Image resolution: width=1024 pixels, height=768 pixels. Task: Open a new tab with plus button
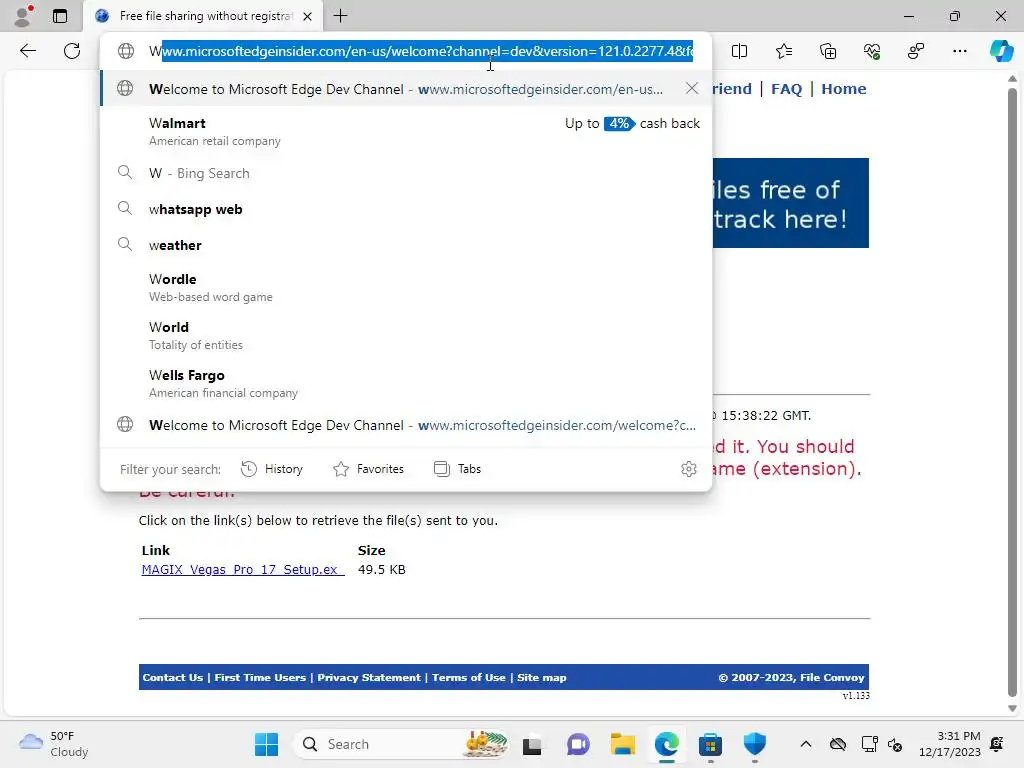click(x=340, y=16)
